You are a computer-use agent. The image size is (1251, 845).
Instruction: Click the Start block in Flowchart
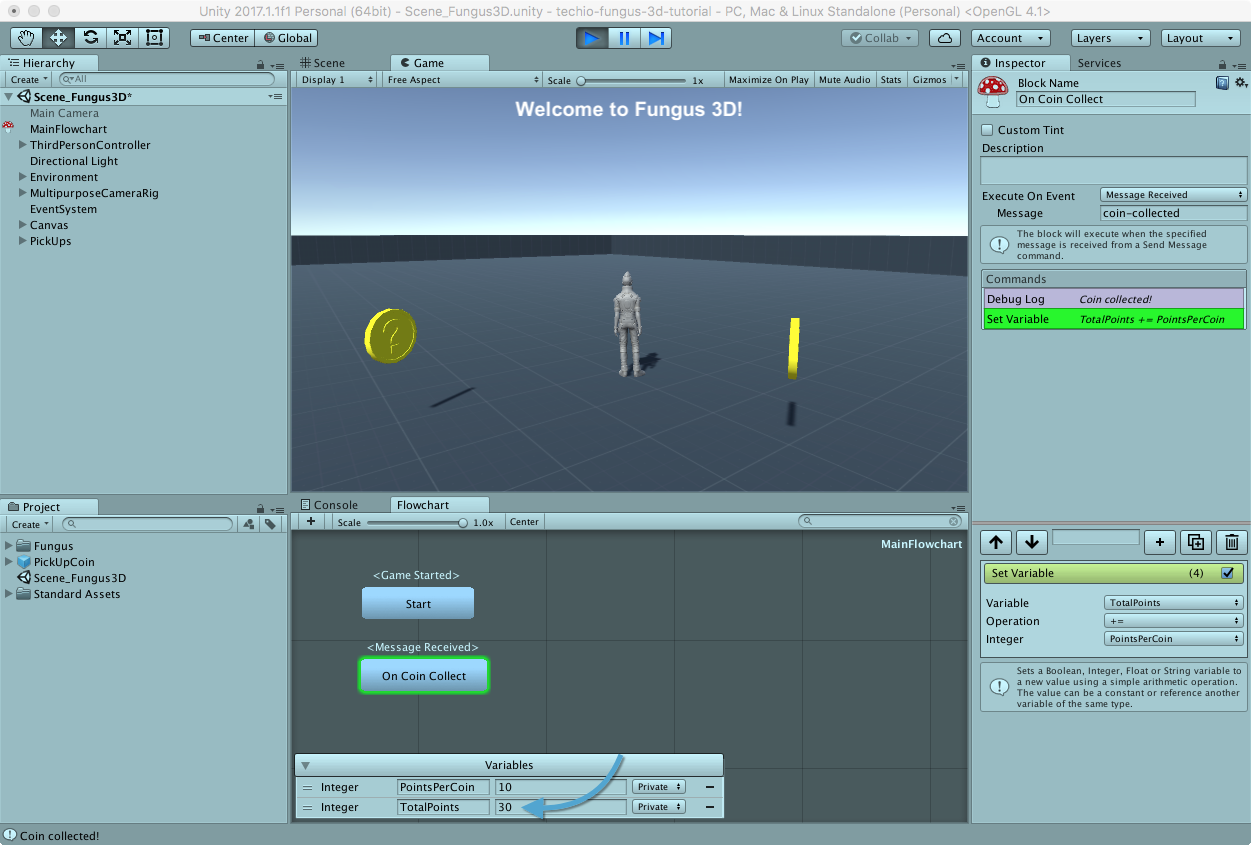point(418,604)
